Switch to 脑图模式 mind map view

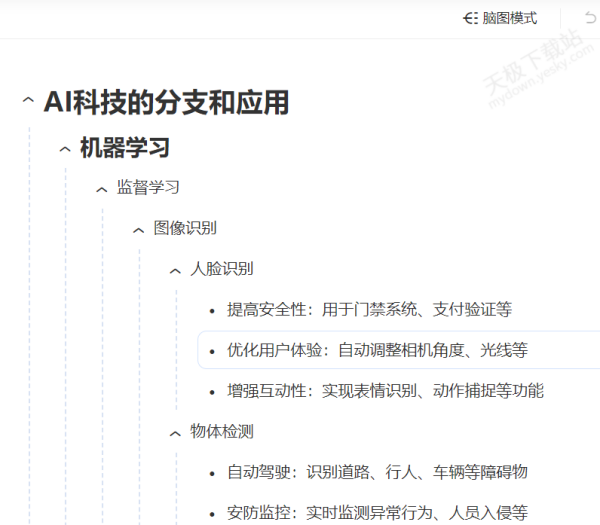tap(500, 18)
